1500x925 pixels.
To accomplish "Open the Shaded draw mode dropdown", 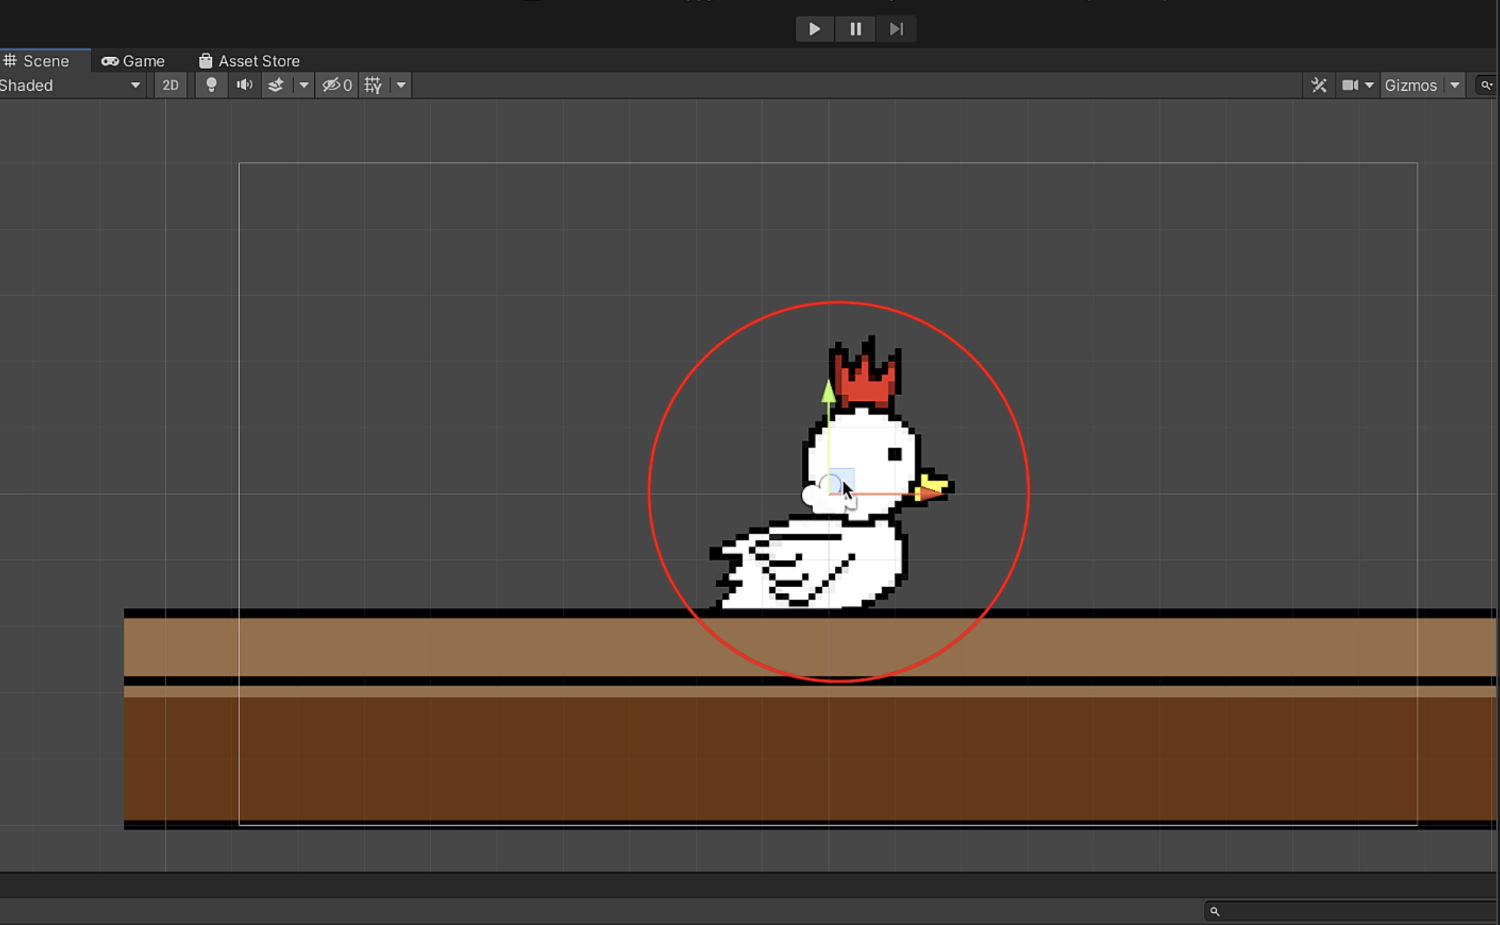I will (x=71, y=85).
